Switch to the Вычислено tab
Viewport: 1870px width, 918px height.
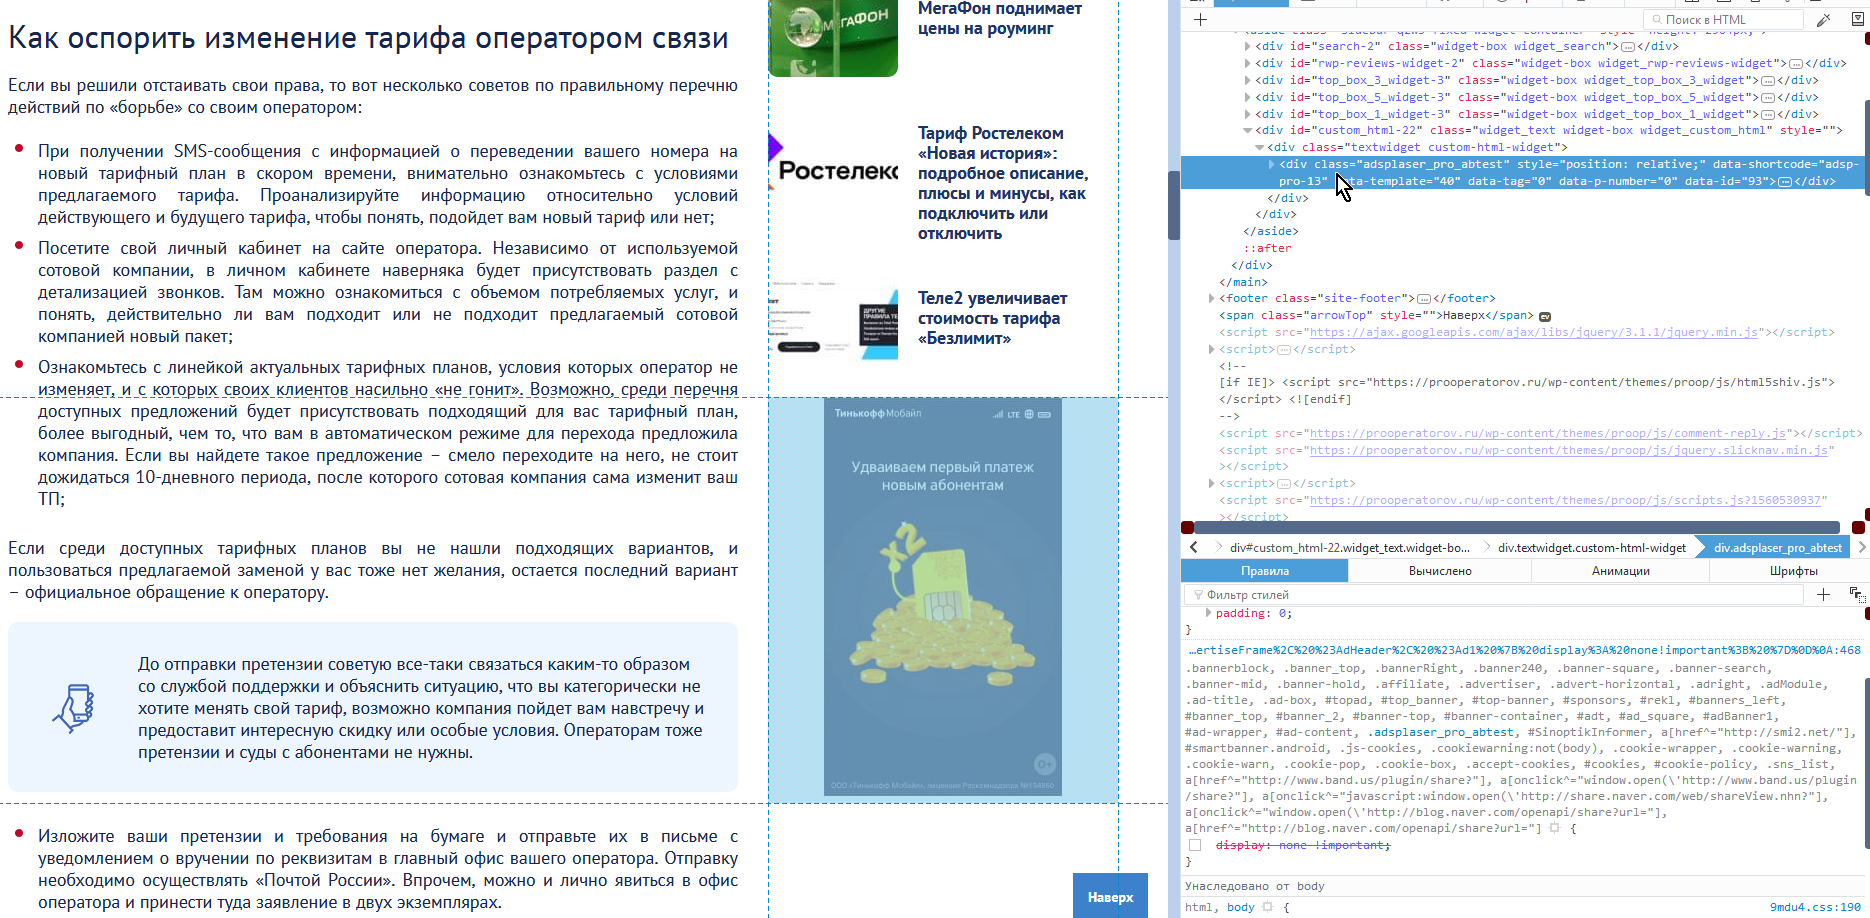click(x=1442, y=571)
